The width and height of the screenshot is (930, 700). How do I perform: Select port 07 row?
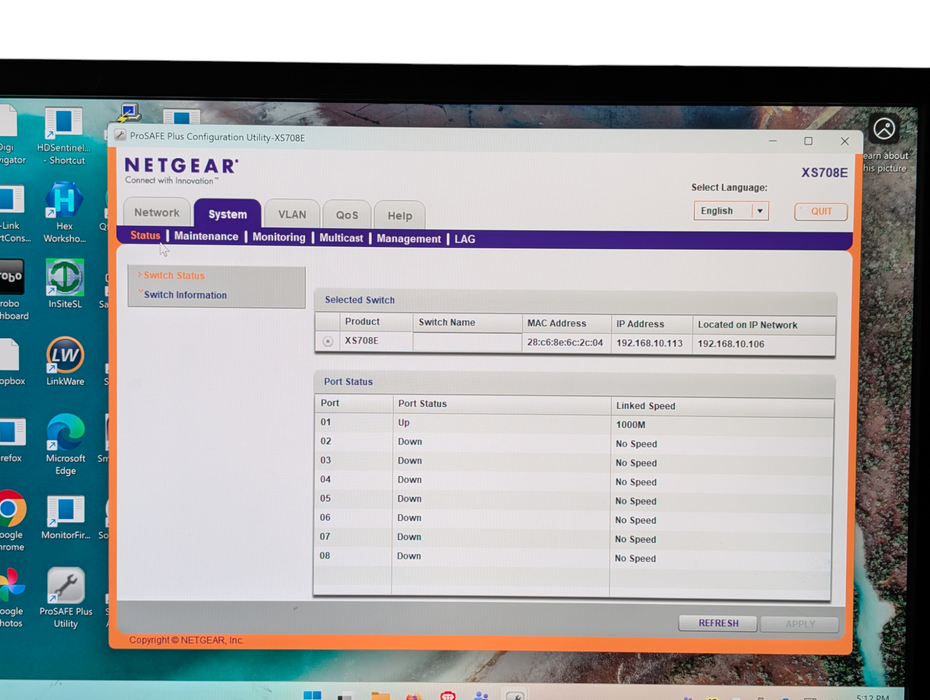tap(572, 537)
